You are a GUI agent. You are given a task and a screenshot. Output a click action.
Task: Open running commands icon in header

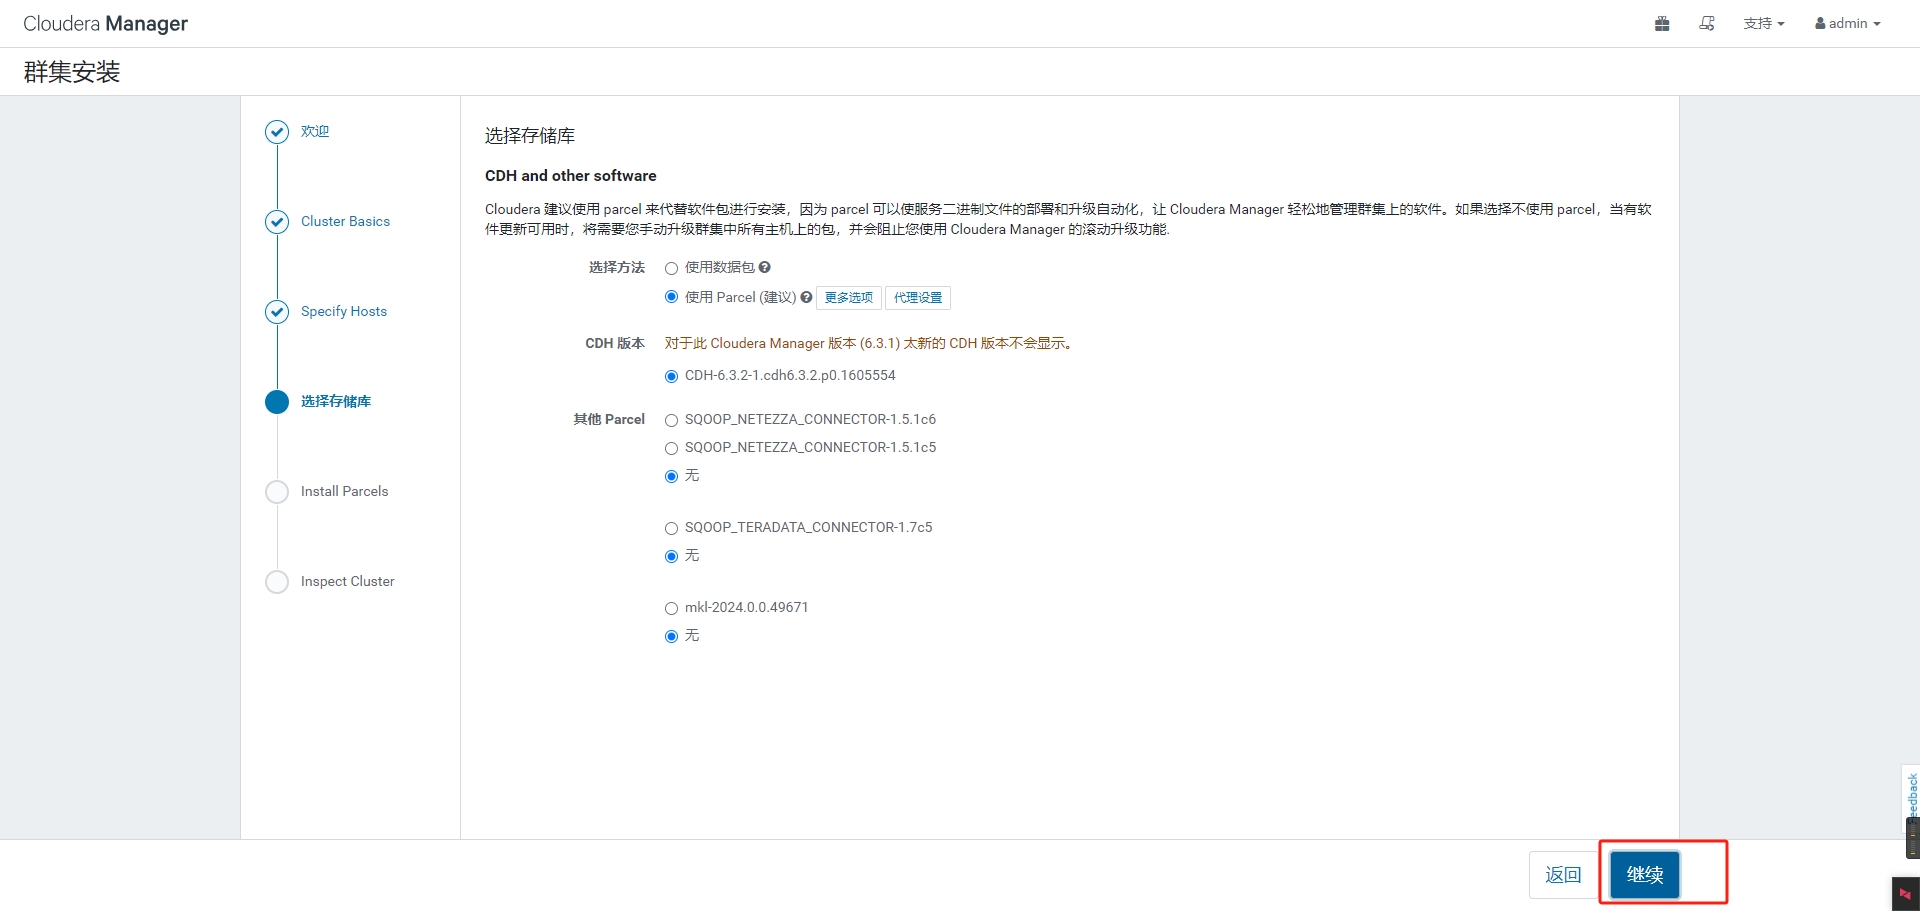click(1707, 23)
